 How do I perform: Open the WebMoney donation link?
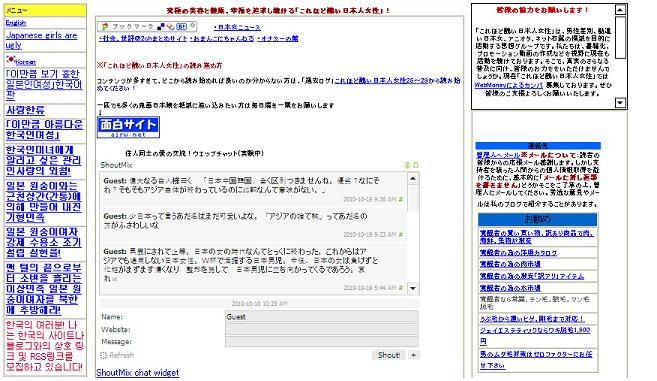click(x=508, y=85)
